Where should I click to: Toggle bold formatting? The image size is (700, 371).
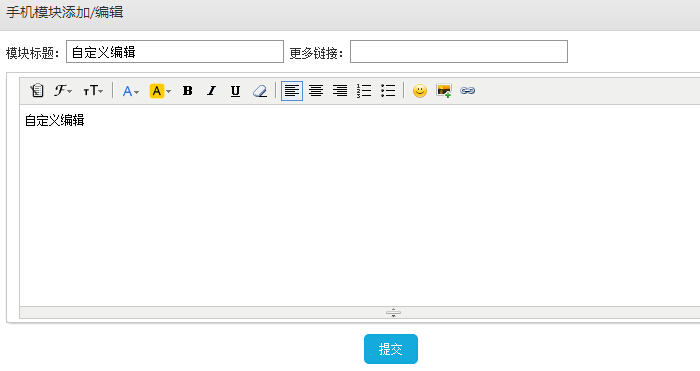coord(188,91)
